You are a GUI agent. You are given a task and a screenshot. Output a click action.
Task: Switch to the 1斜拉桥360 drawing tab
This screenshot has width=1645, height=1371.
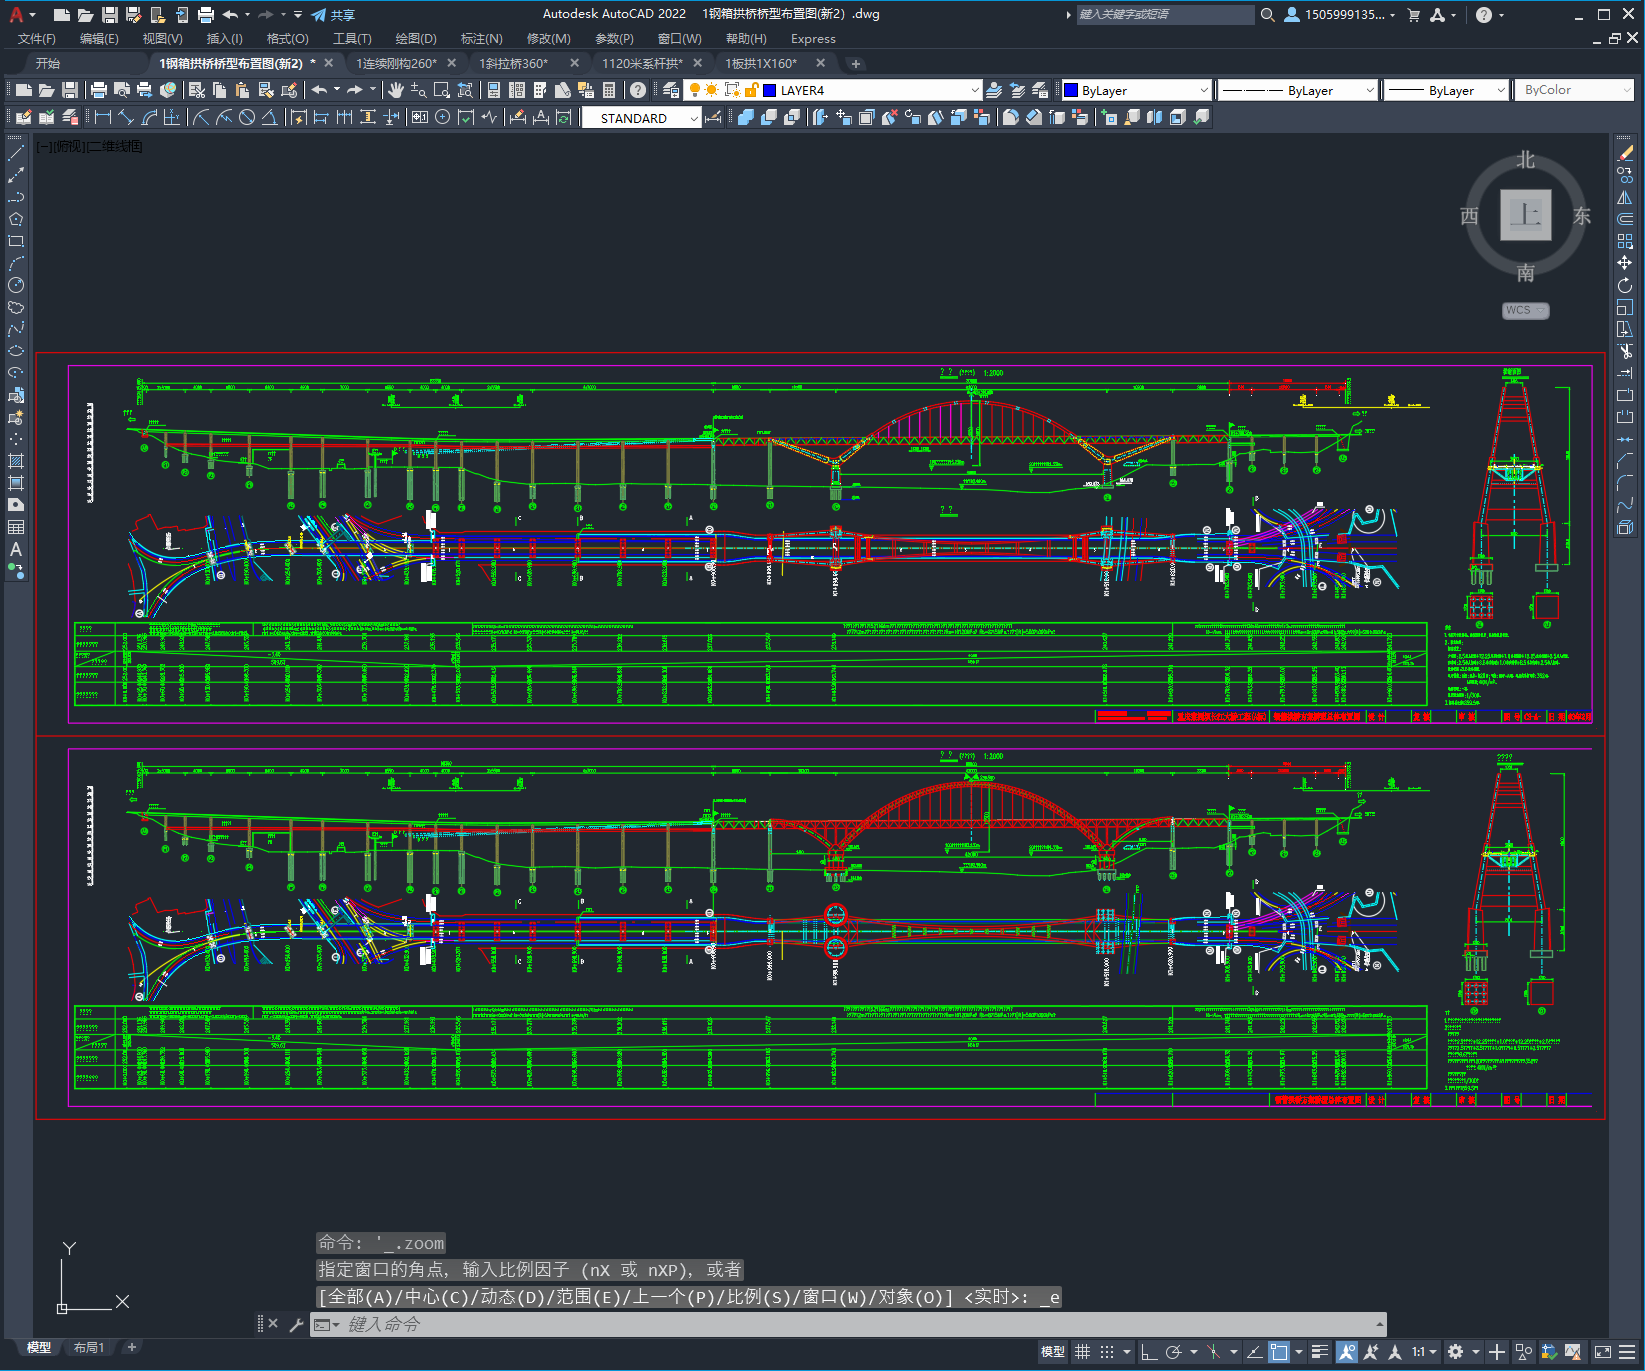click(514, 63)
